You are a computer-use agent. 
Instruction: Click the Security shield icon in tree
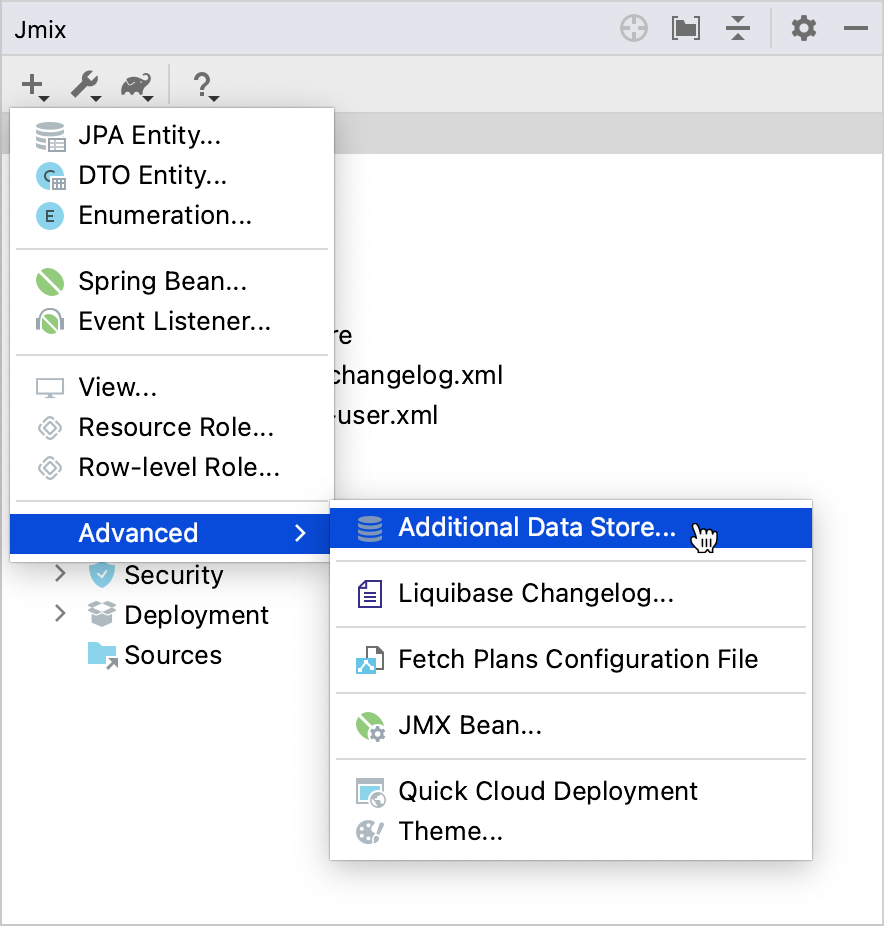[102, 575]
